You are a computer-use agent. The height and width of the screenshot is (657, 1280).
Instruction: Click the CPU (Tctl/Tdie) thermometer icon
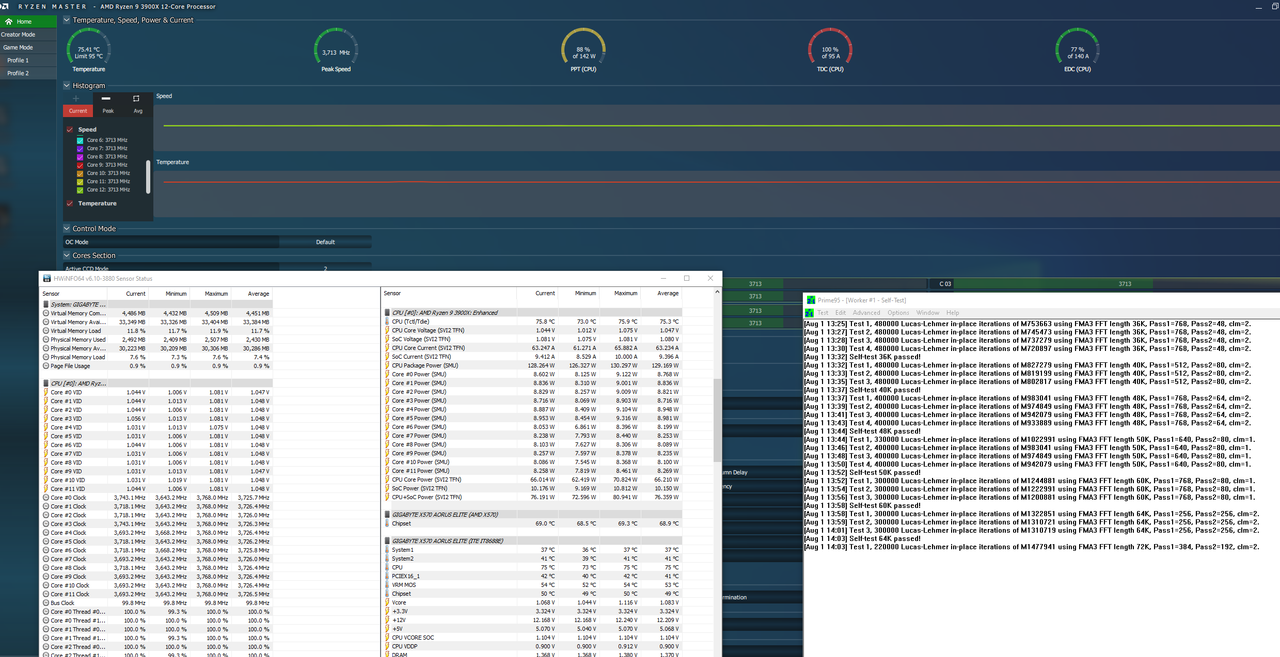(x=388, y=322)
